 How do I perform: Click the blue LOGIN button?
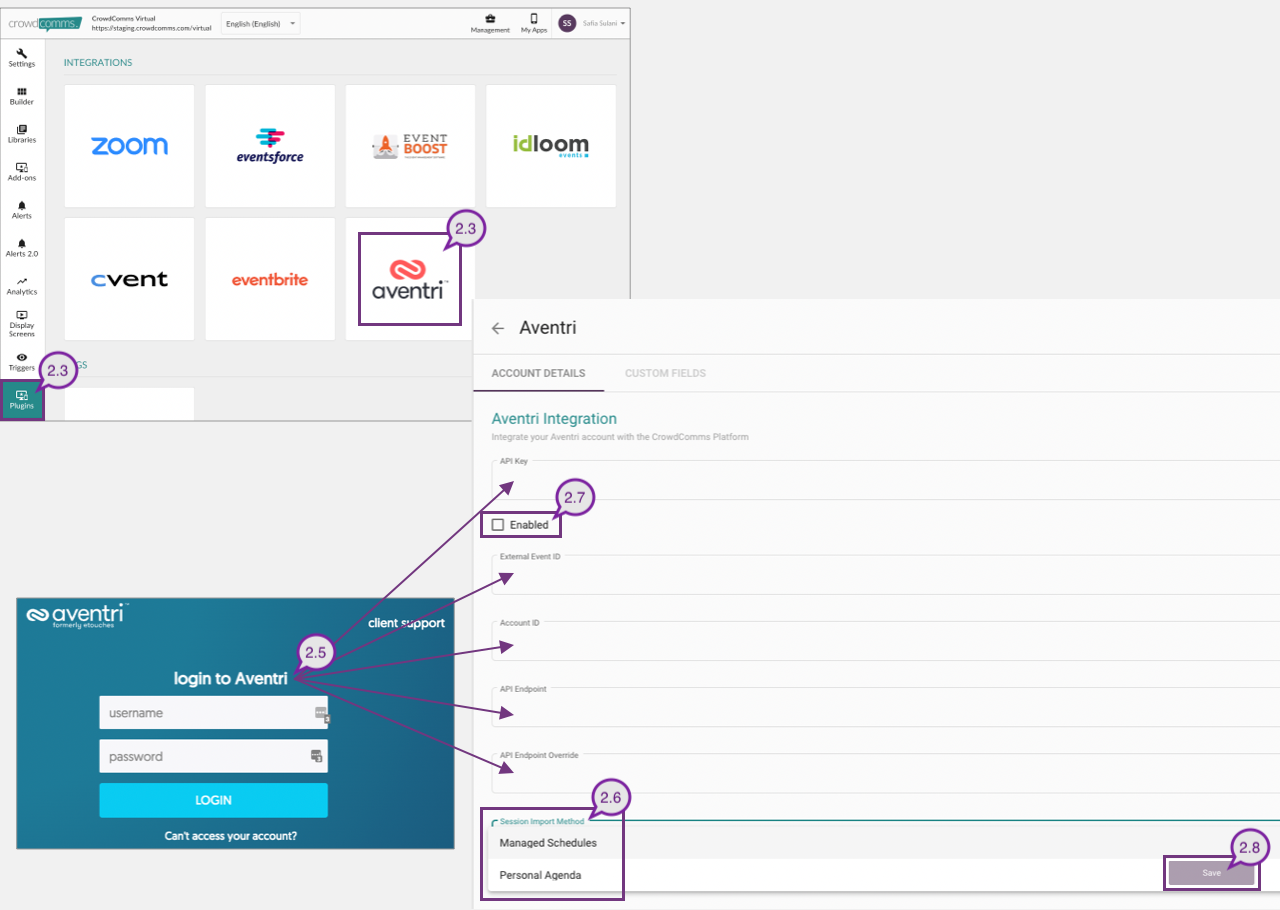coord(213,800)
